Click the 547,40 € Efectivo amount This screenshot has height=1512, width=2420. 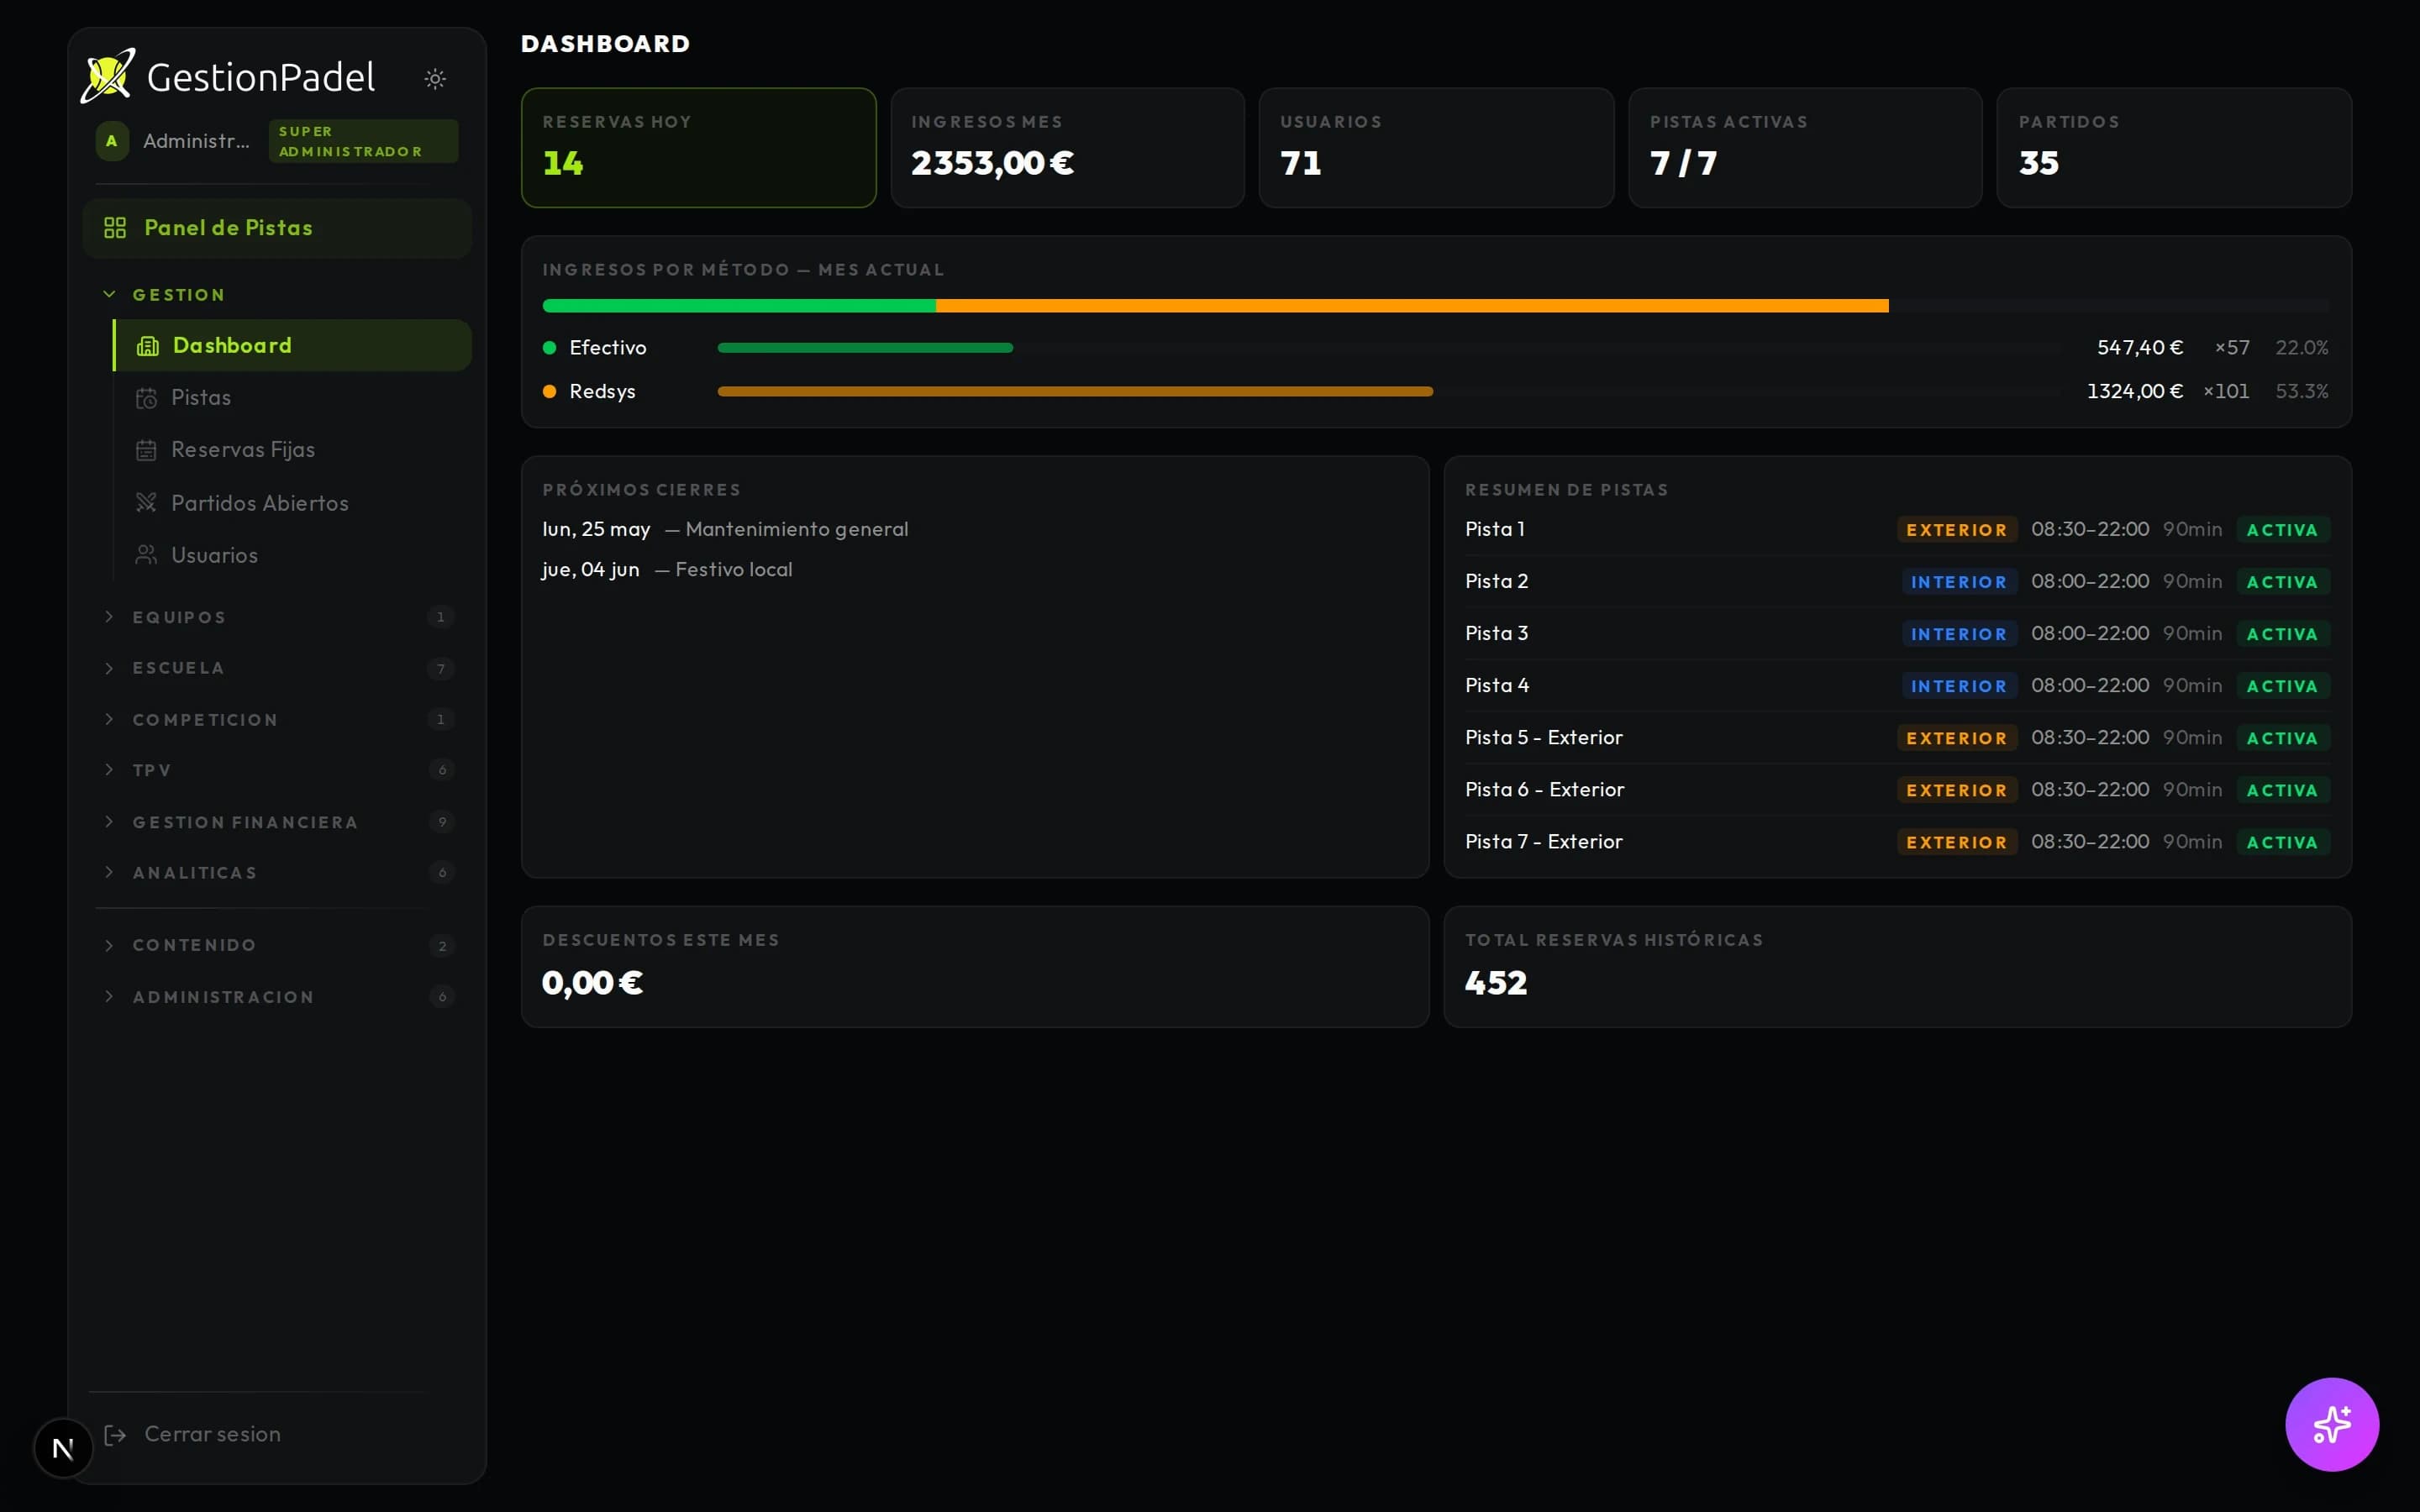2139,348
